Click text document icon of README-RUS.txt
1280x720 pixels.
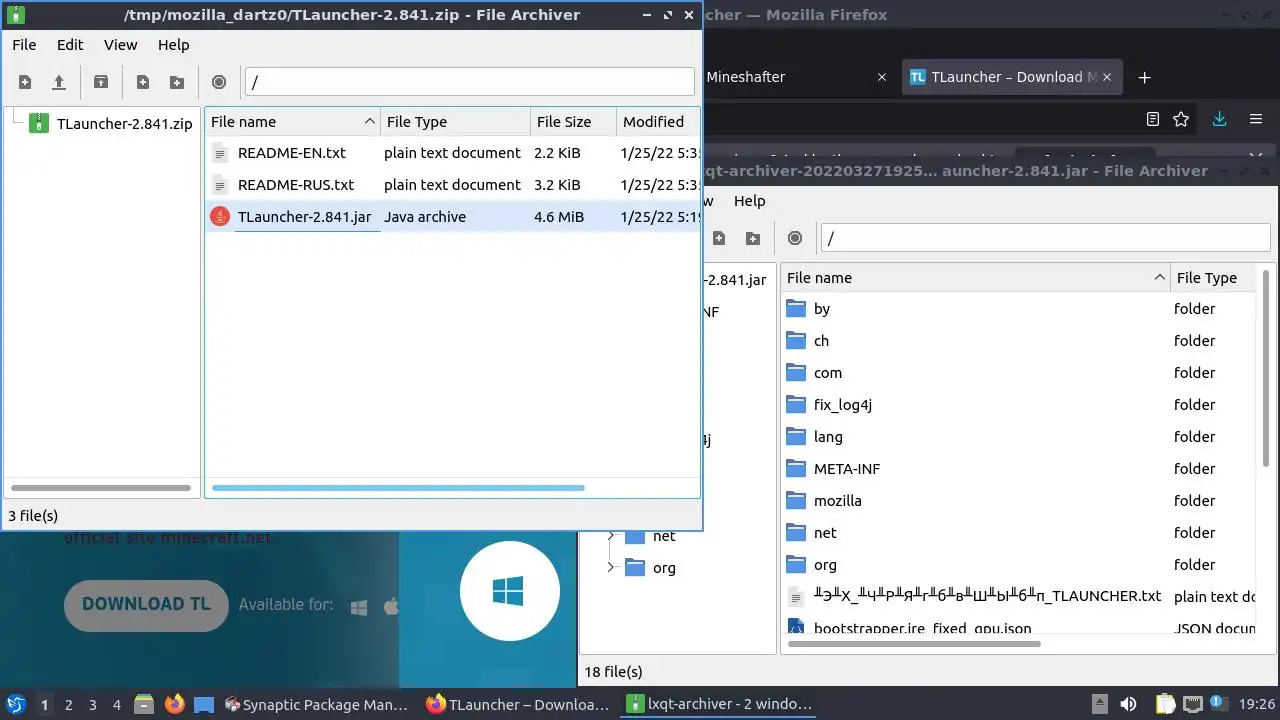[220, 185]
